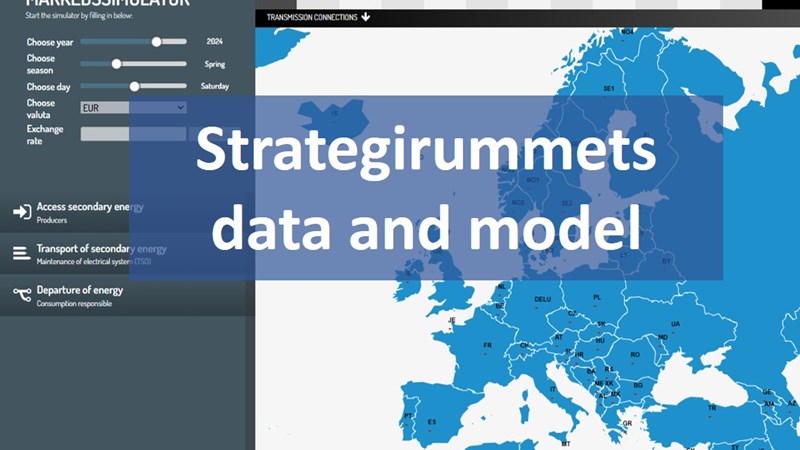The width and height of the screenshot is (800, 450).
Task: Click the Saturday day value
Action: click(x=215, y=86)
